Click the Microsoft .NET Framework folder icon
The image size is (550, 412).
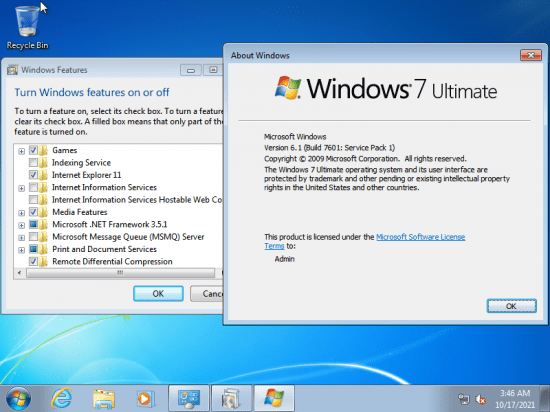point(43,224)
